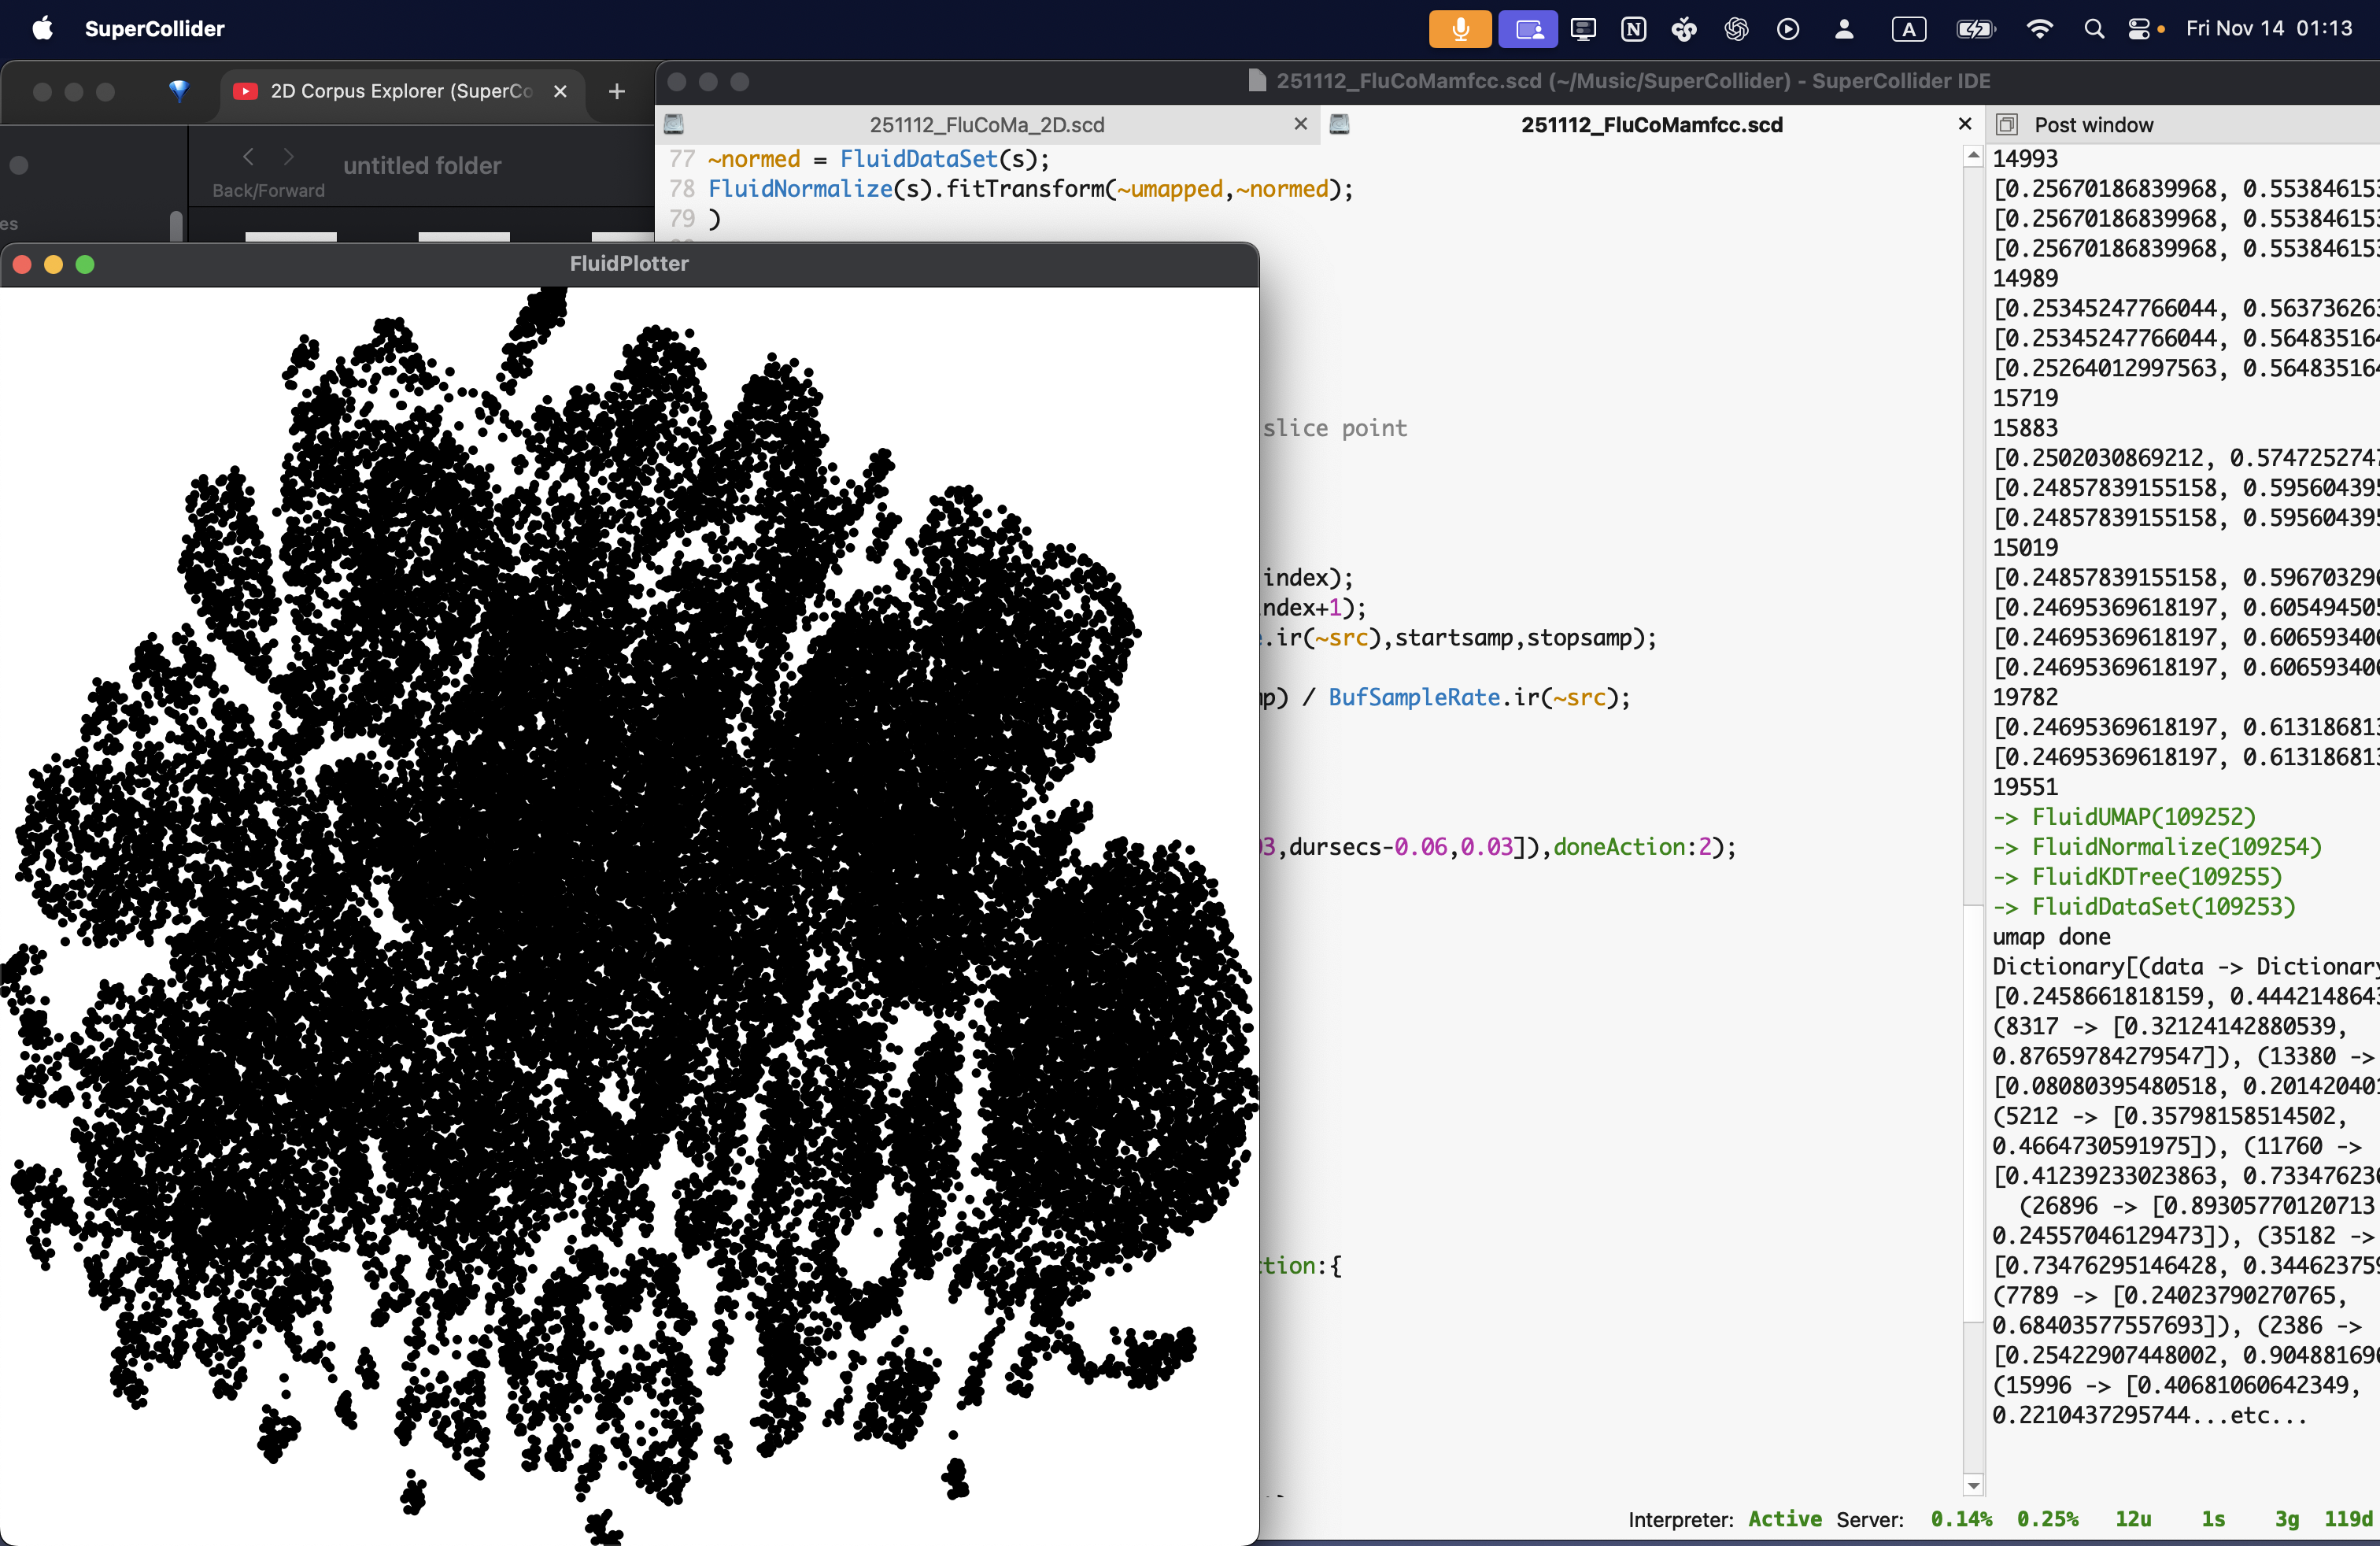Screen dimensions: 2380x1546
Task: Open Control Center toggles
Action: tap(2138, 29)
